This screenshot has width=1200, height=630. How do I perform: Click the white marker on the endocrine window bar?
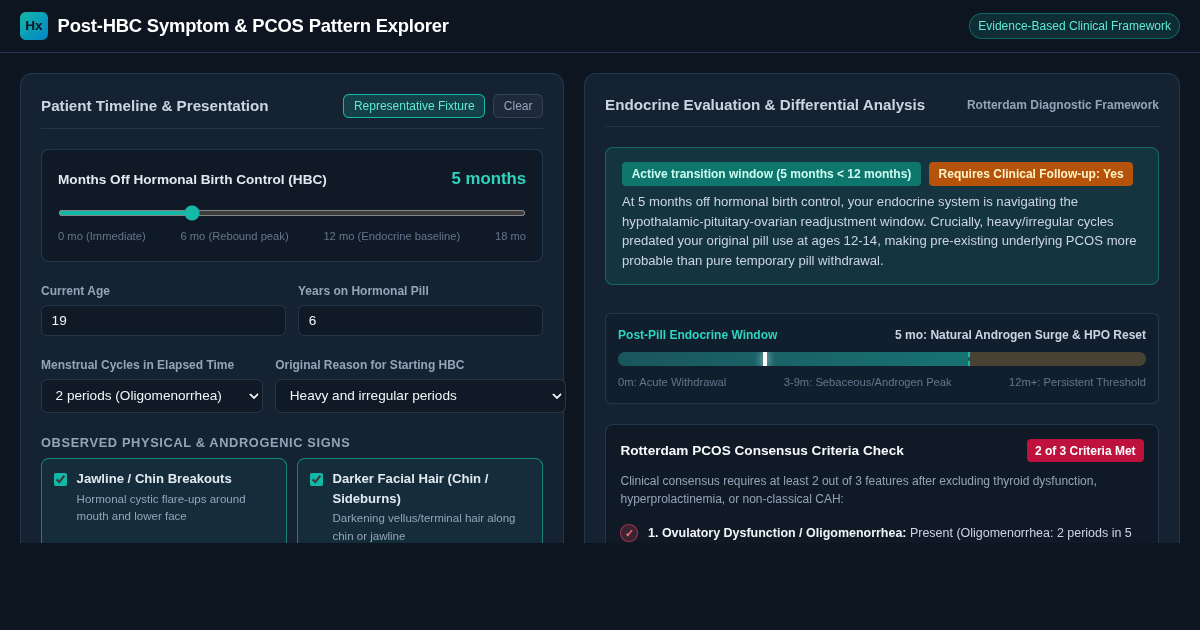click(x=765, y=359)
